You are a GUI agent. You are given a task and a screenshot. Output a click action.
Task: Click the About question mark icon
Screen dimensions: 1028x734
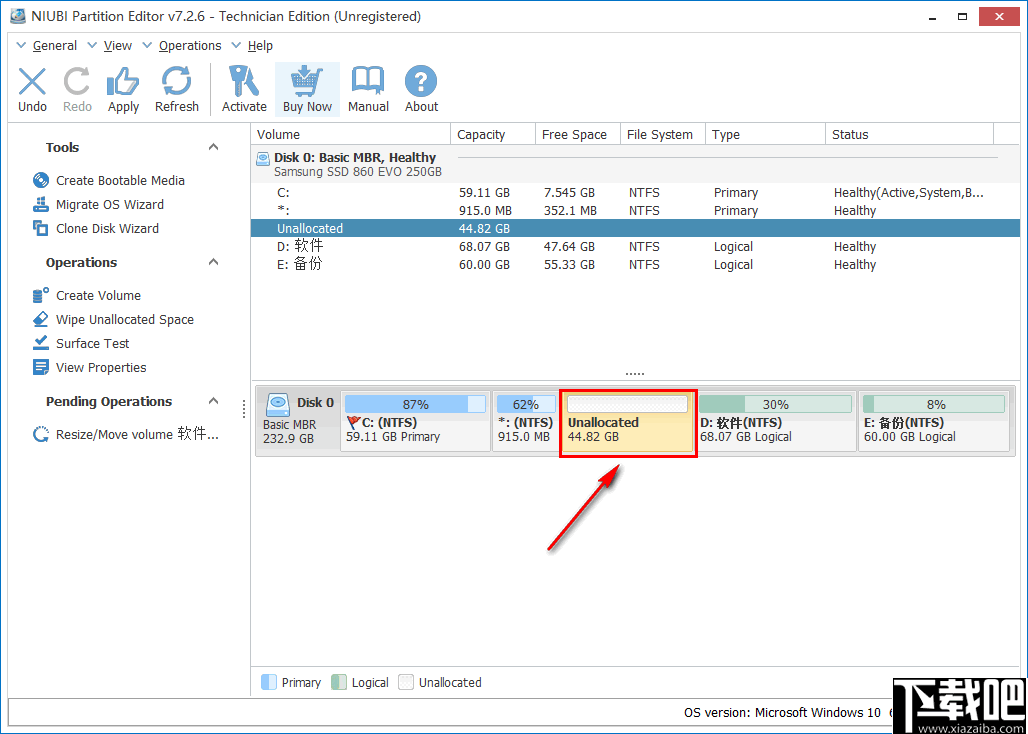pyautogui.click(x=420, y=88)
